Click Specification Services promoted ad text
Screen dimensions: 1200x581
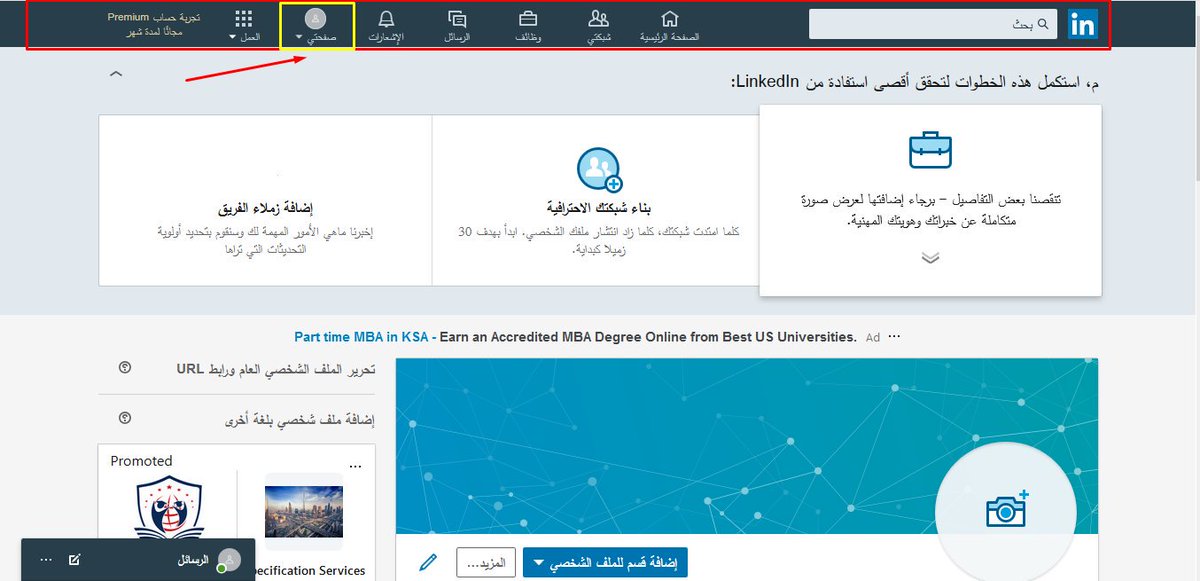[x=310, y=571]
